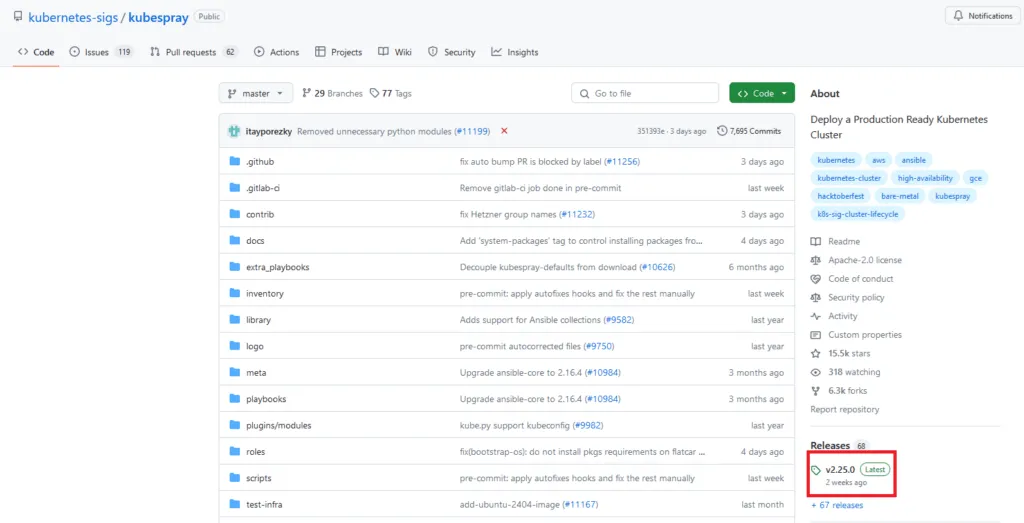Image resolution: width=1024 pixels, height=523 pixels.
Task: View the Insights tab
Action: coord(515,52)
